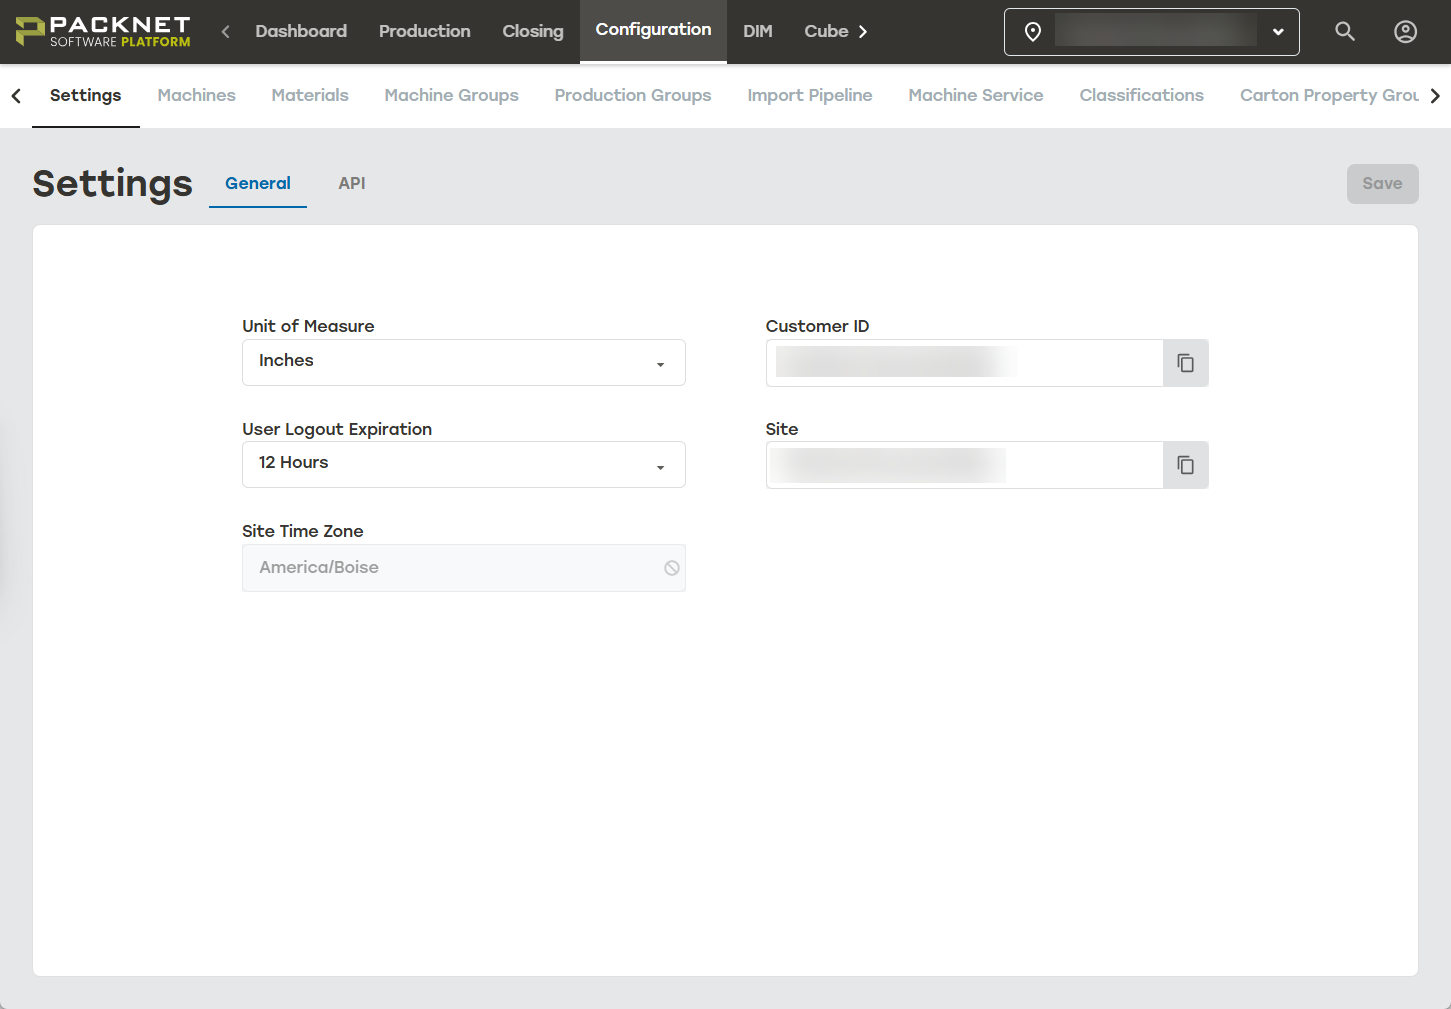This screenshot has height=1009, width=1451.
Task: Switch to the Settings sub-tab
Action: click(86, 95)
